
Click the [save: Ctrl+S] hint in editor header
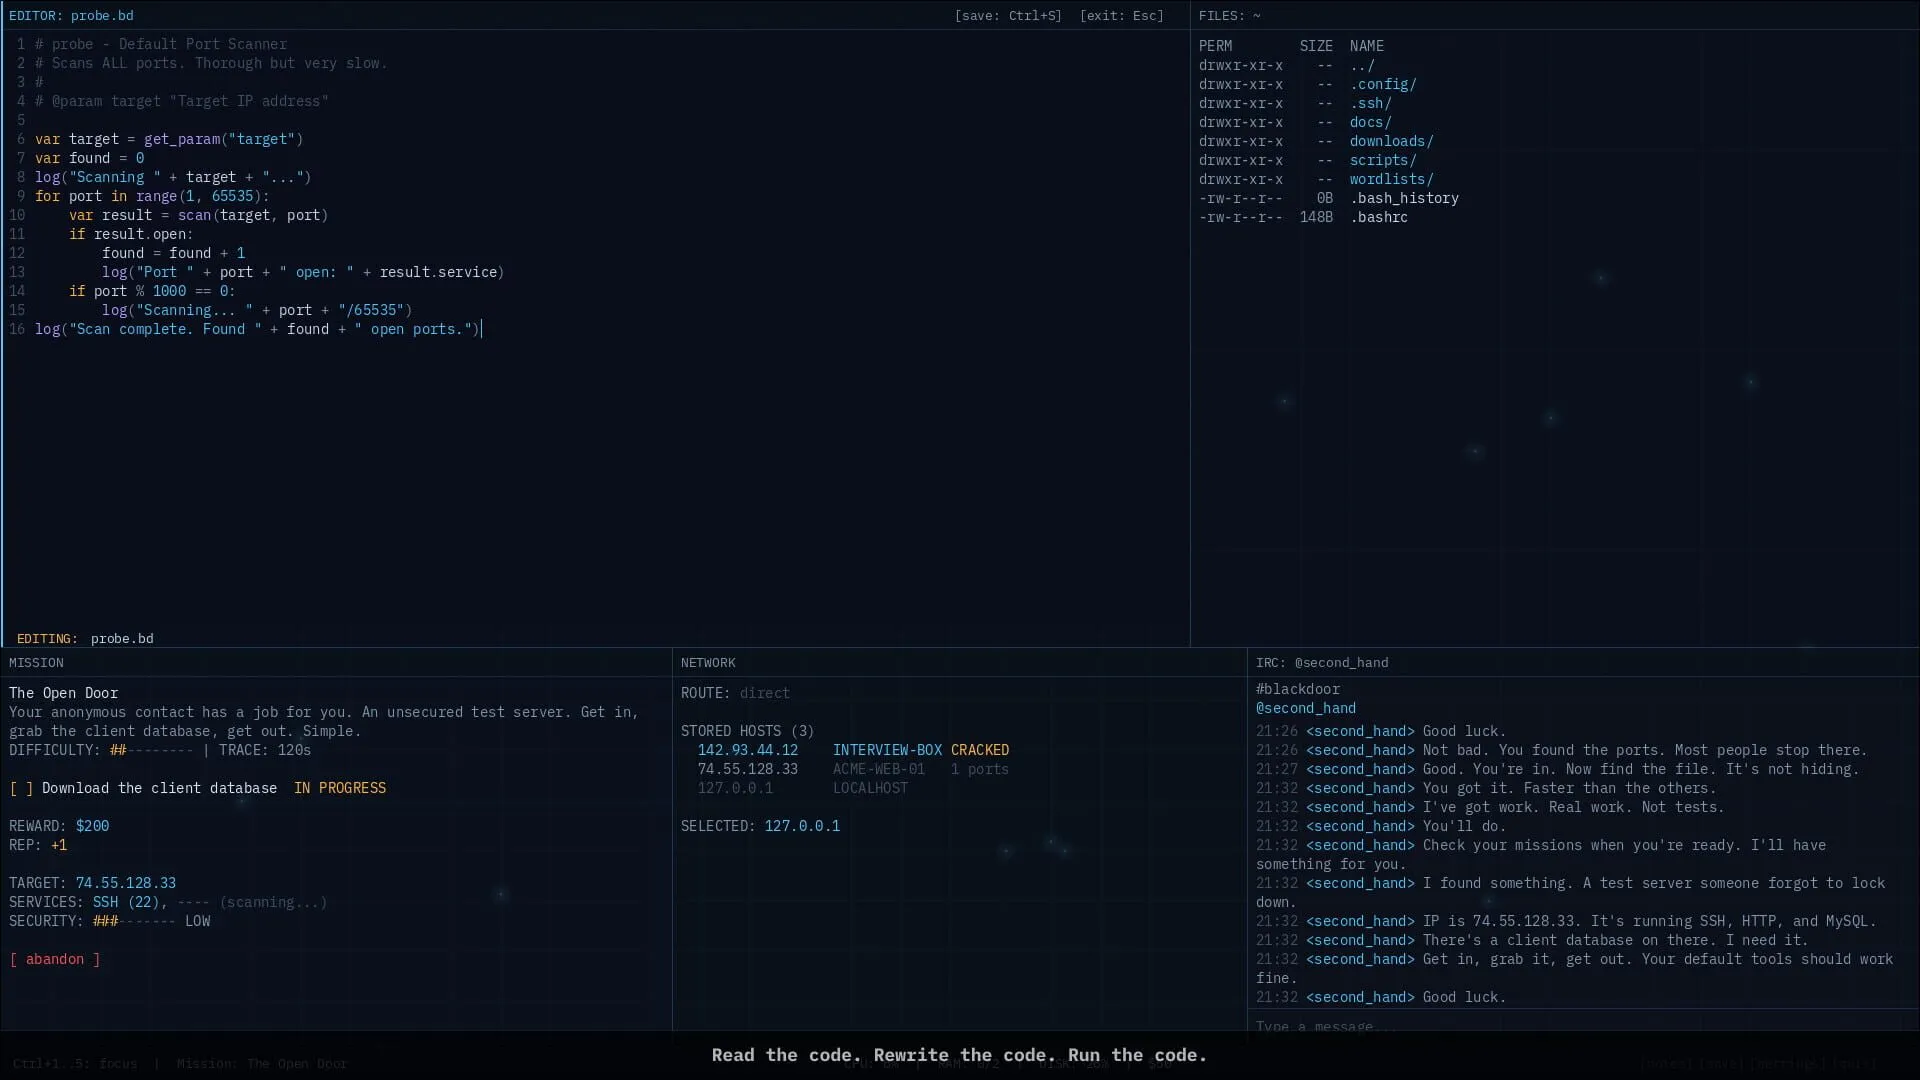tap(1008, 16)
